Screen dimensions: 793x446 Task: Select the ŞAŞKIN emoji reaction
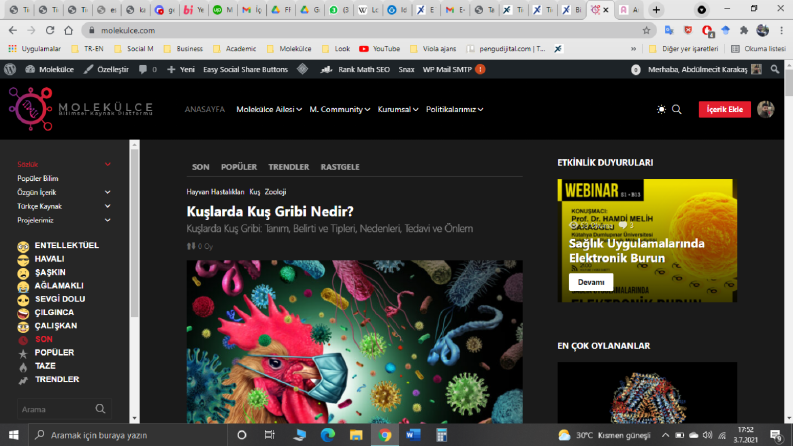pos(23,273)
